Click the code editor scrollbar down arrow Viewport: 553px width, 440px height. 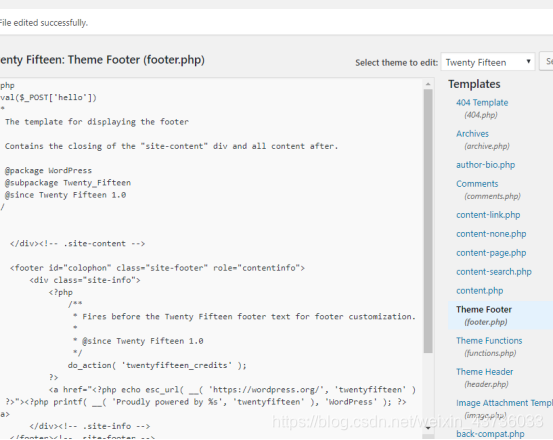pos(428,428)
